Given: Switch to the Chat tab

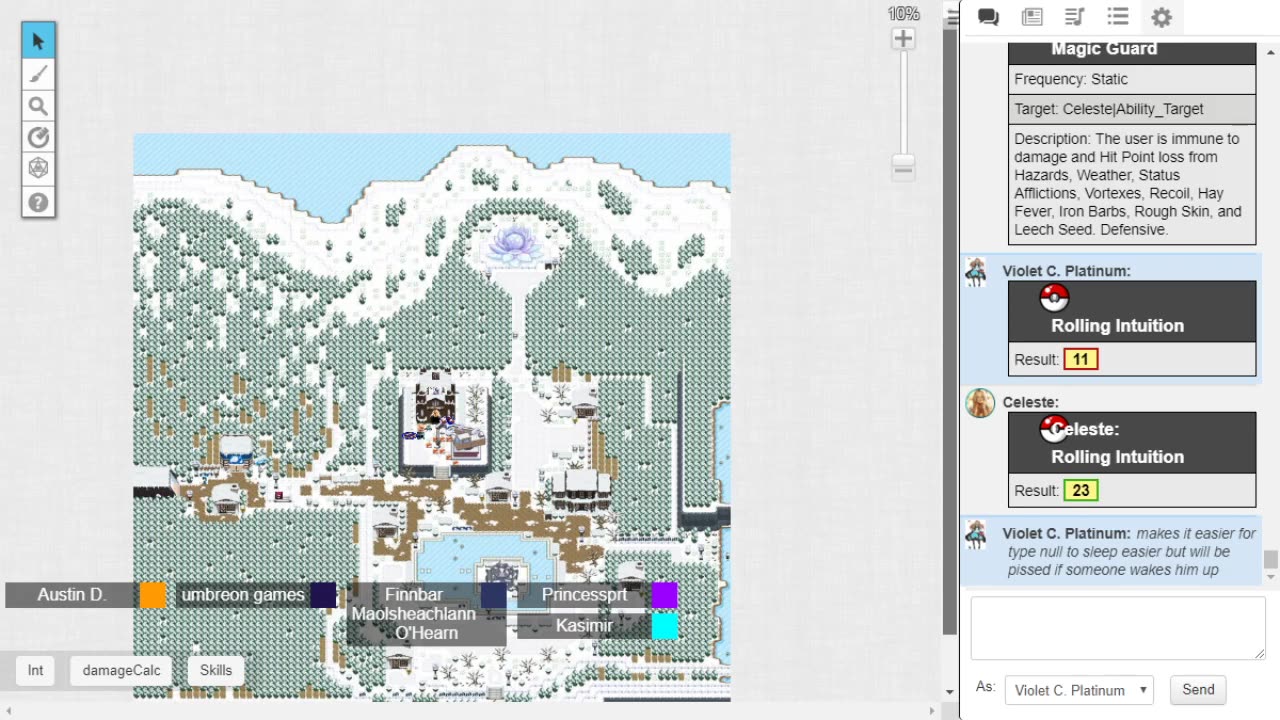Looking at the screenshot, I should (988, 17).
